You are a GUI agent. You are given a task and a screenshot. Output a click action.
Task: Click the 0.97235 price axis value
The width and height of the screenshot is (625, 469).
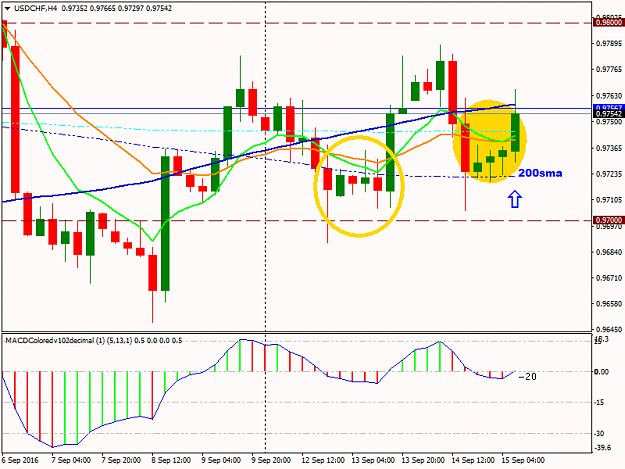tap(609, 174)
